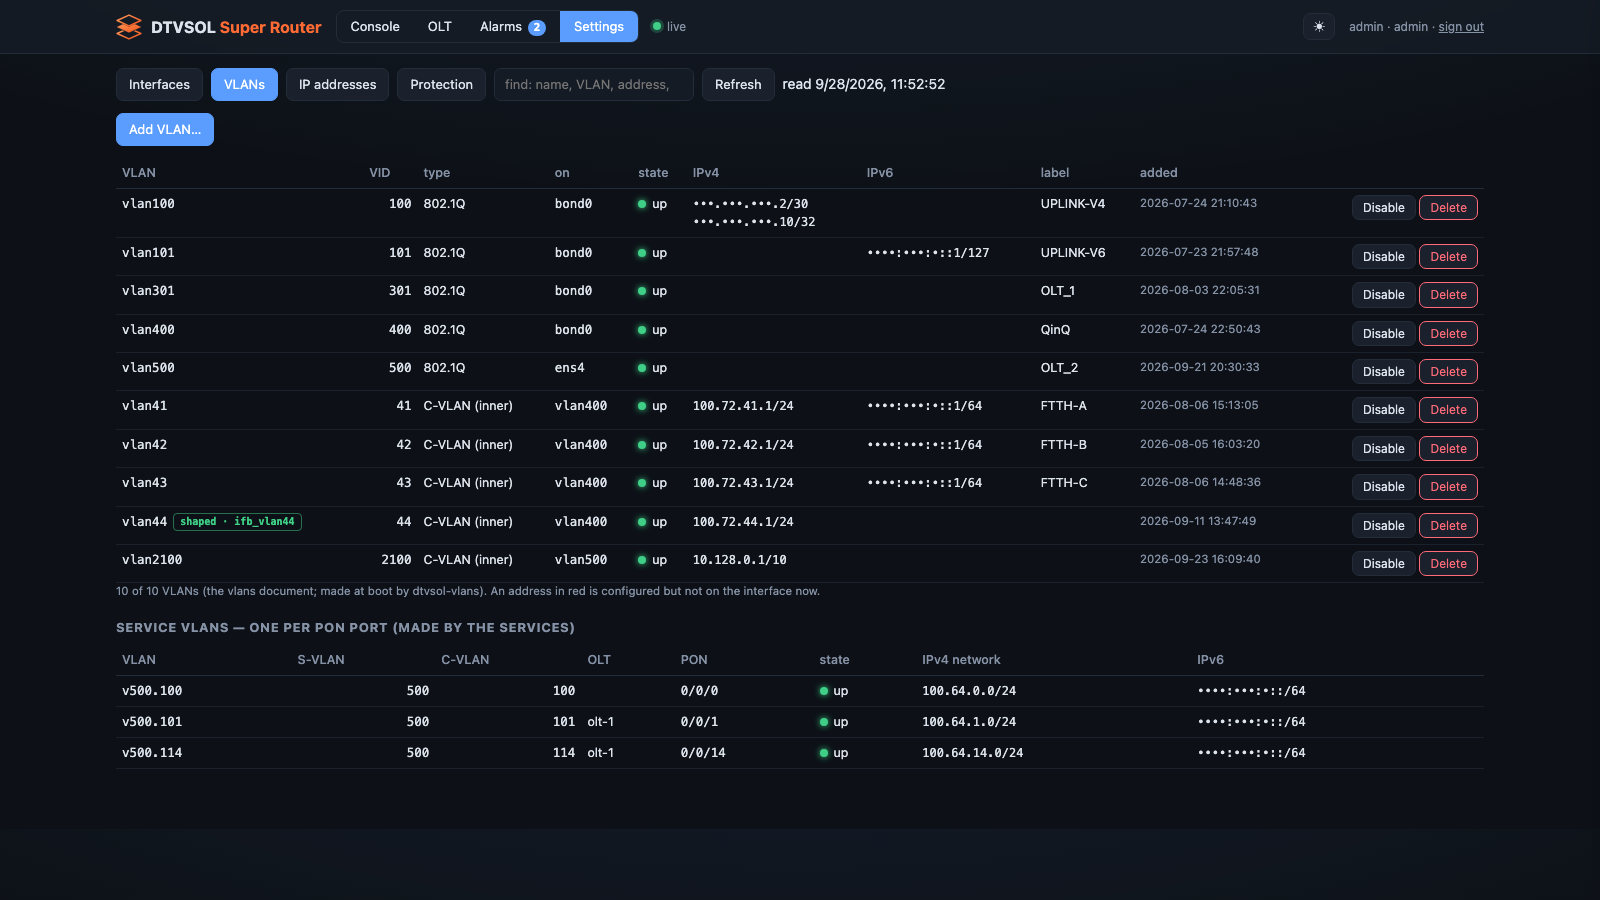Image resolution: width=1600 pixels, height=900 pixels.
Task: Disable vlan100
Action: click(1384, 208)
